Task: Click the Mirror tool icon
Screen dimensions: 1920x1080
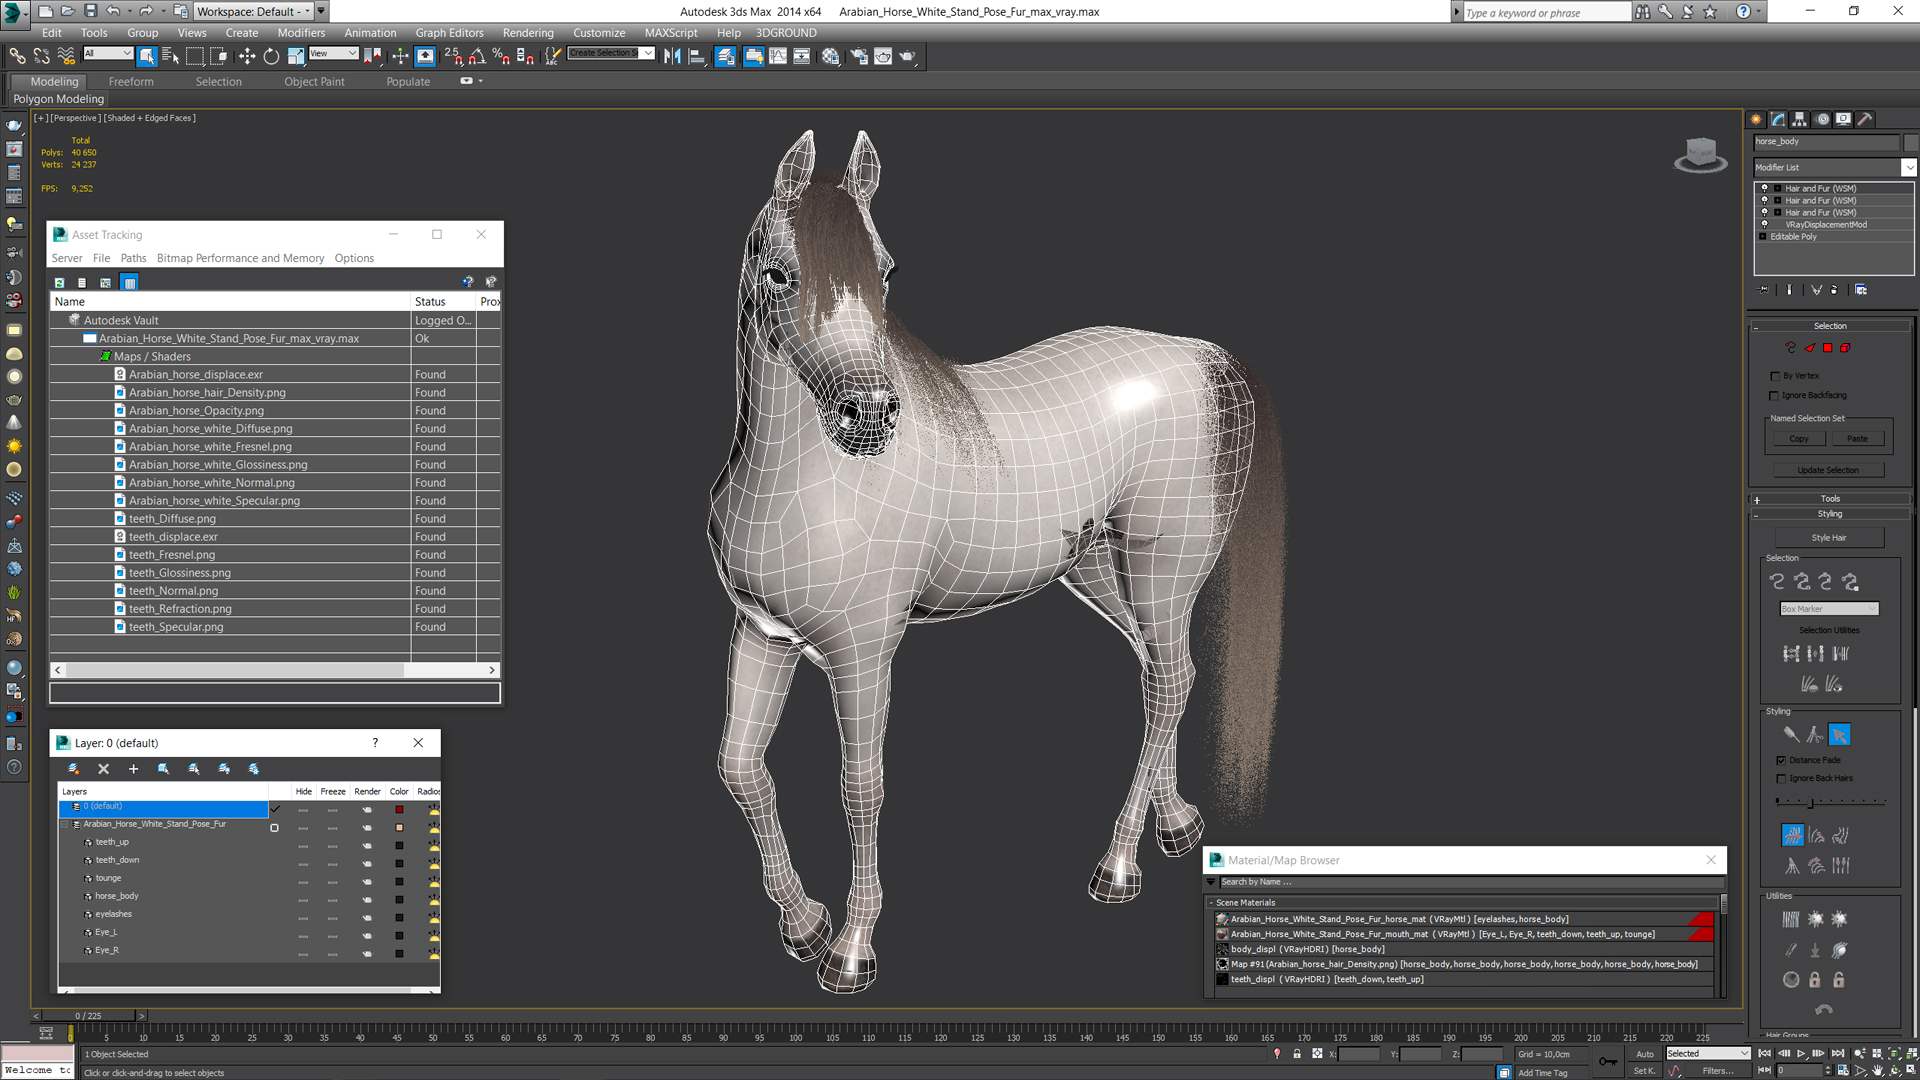Action: pos(672,56)
